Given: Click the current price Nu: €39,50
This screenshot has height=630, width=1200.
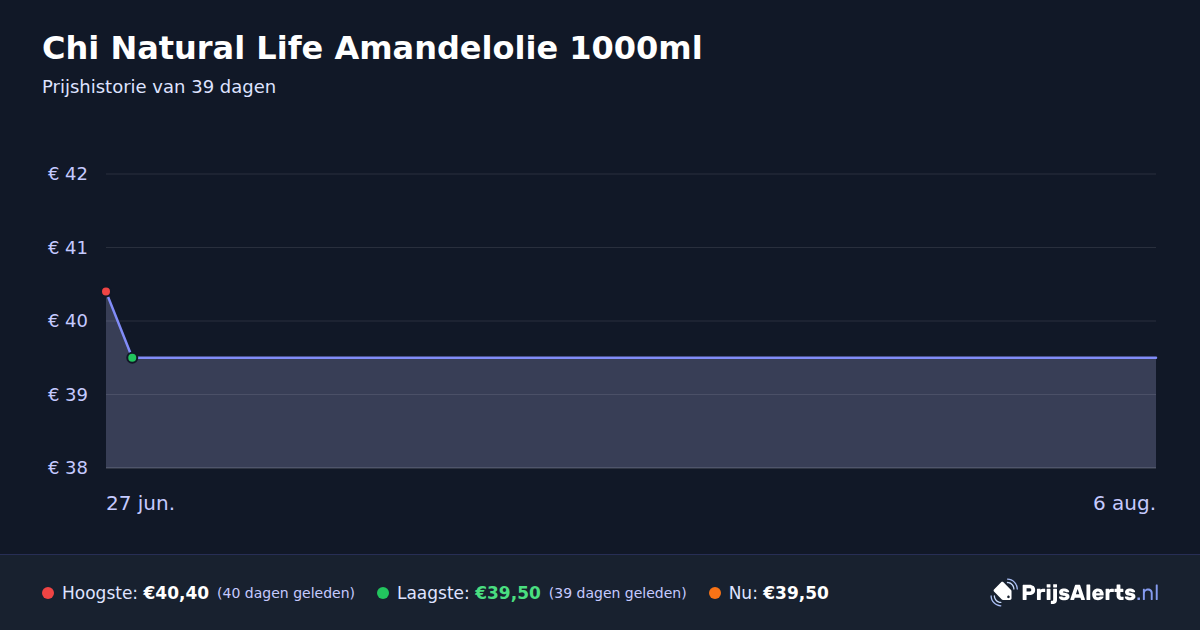Looking at the screenshot, I should click(779, 593).
